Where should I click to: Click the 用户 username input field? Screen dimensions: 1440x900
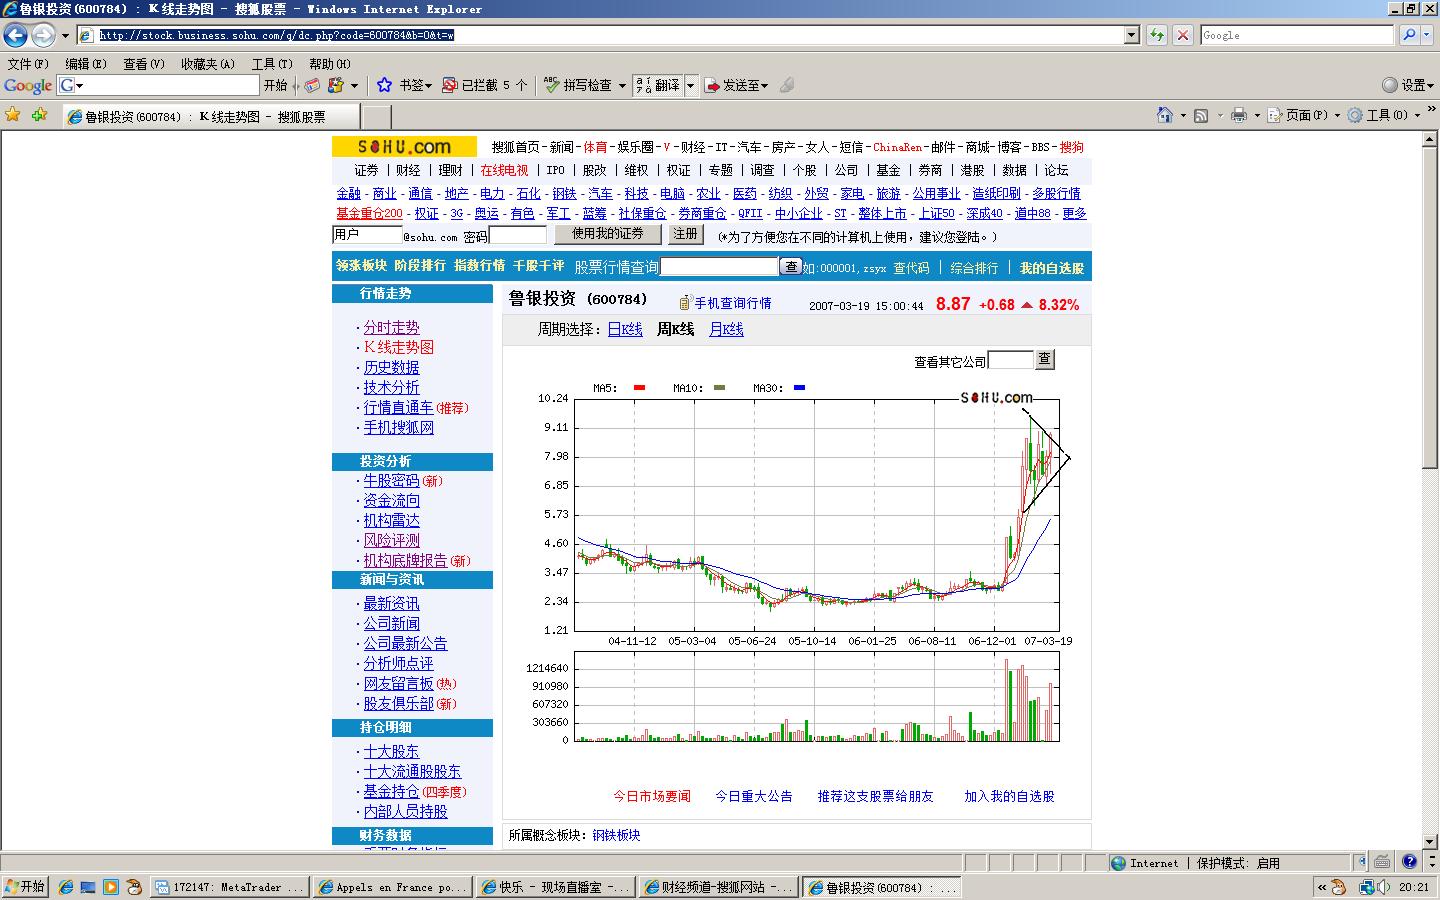click(x=367, y=235)
